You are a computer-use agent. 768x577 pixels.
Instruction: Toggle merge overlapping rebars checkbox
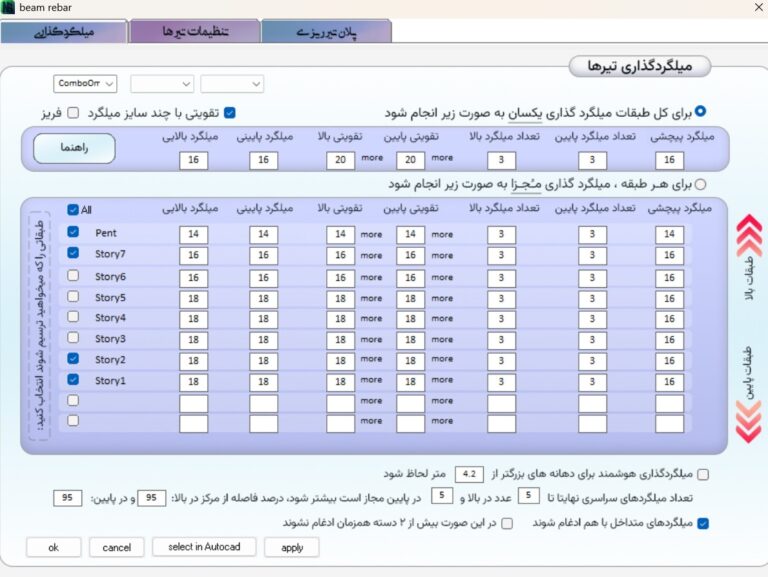(x=703, y=524)
